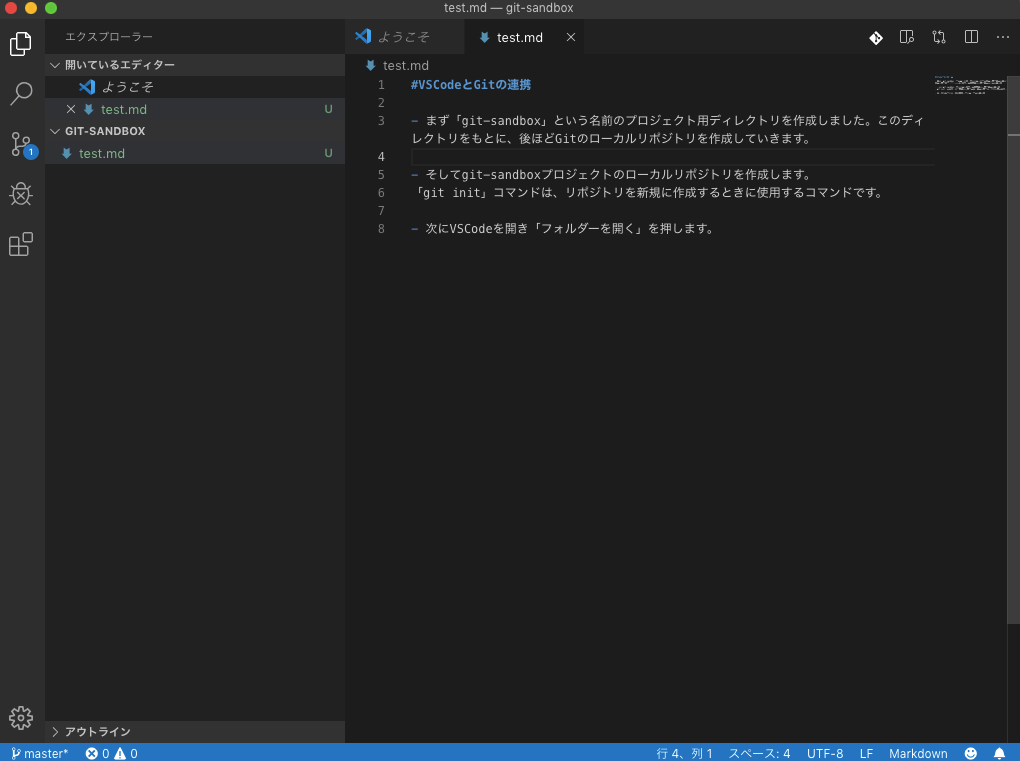The width and height of the screenshot is (1020, 761).
Task: Open the Manage gear menu
Action: click(21, 717)
